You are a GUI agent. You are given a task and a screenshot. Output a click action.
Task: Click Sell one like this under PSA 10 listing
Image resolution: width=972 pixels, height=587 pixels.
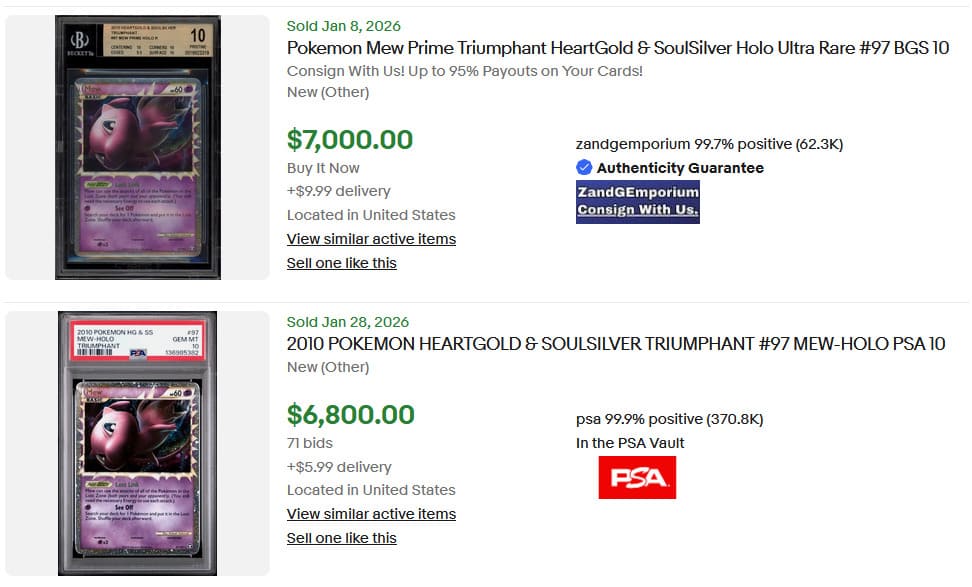[x=341, y=538]
